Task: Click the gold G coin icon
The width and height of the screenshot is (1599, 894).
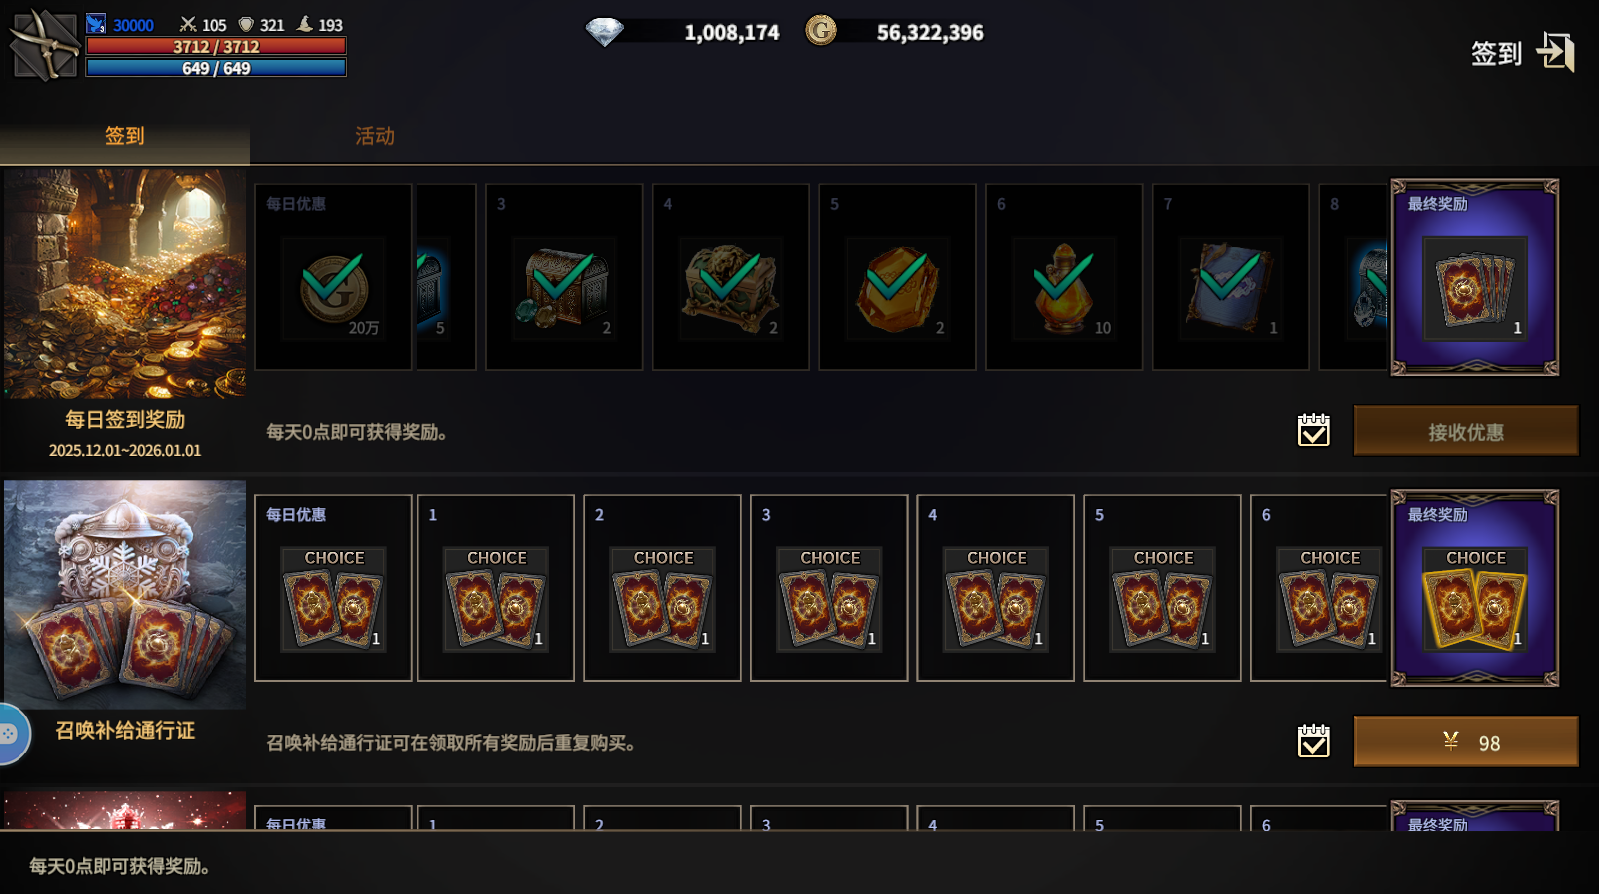Action: 821,31
